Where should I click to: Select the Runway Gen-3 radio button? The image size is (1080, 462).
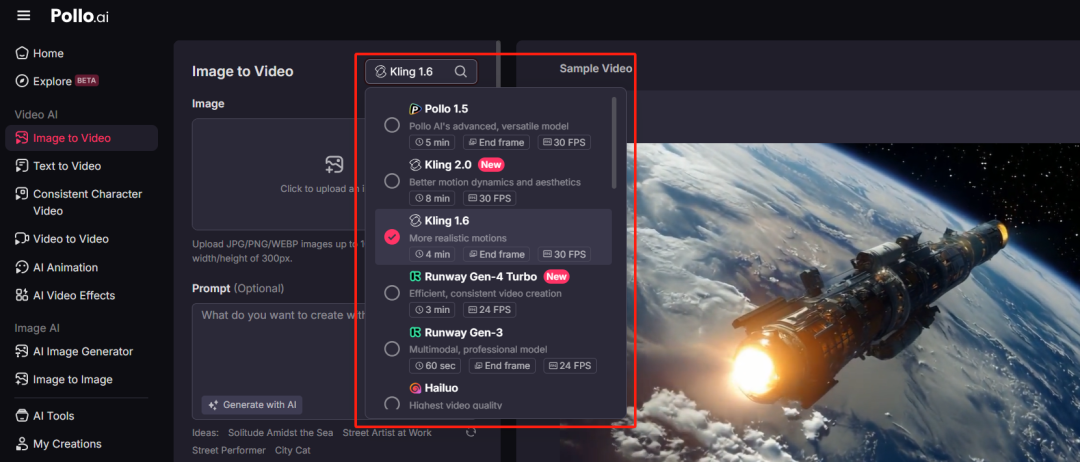pos(392,349)
